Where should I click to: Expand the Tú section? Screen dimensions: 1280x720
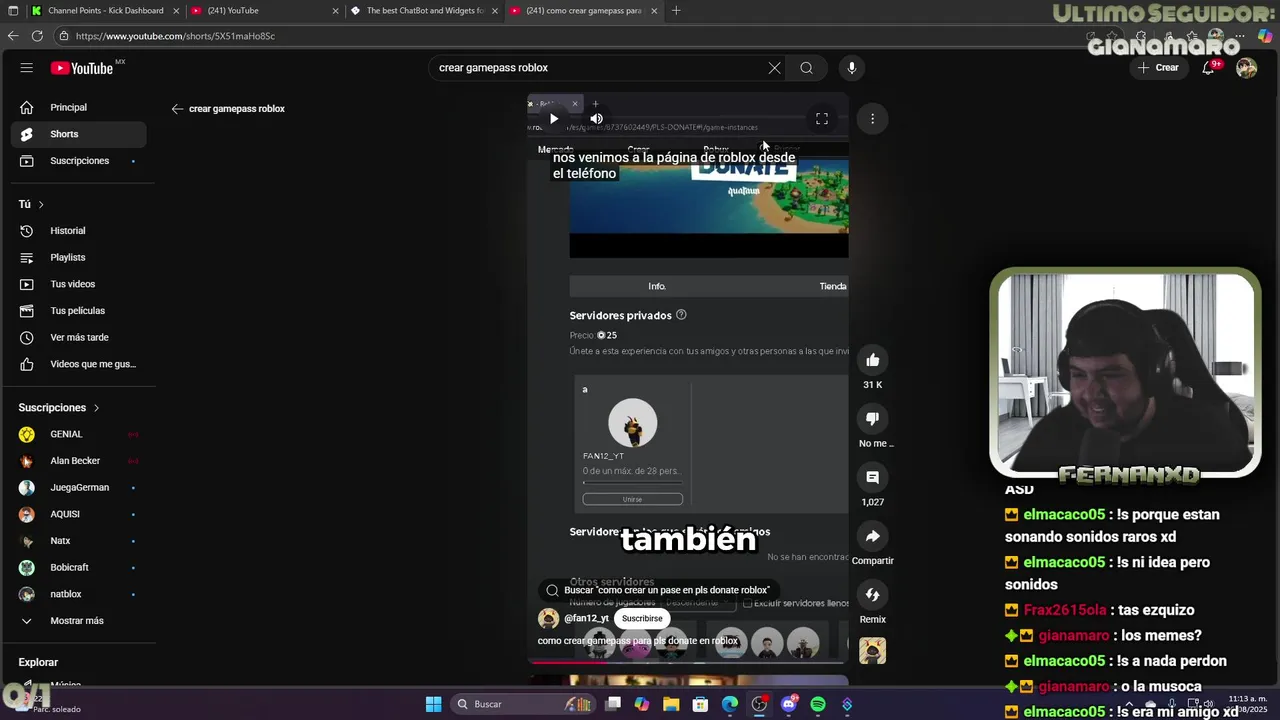point(31,204)
